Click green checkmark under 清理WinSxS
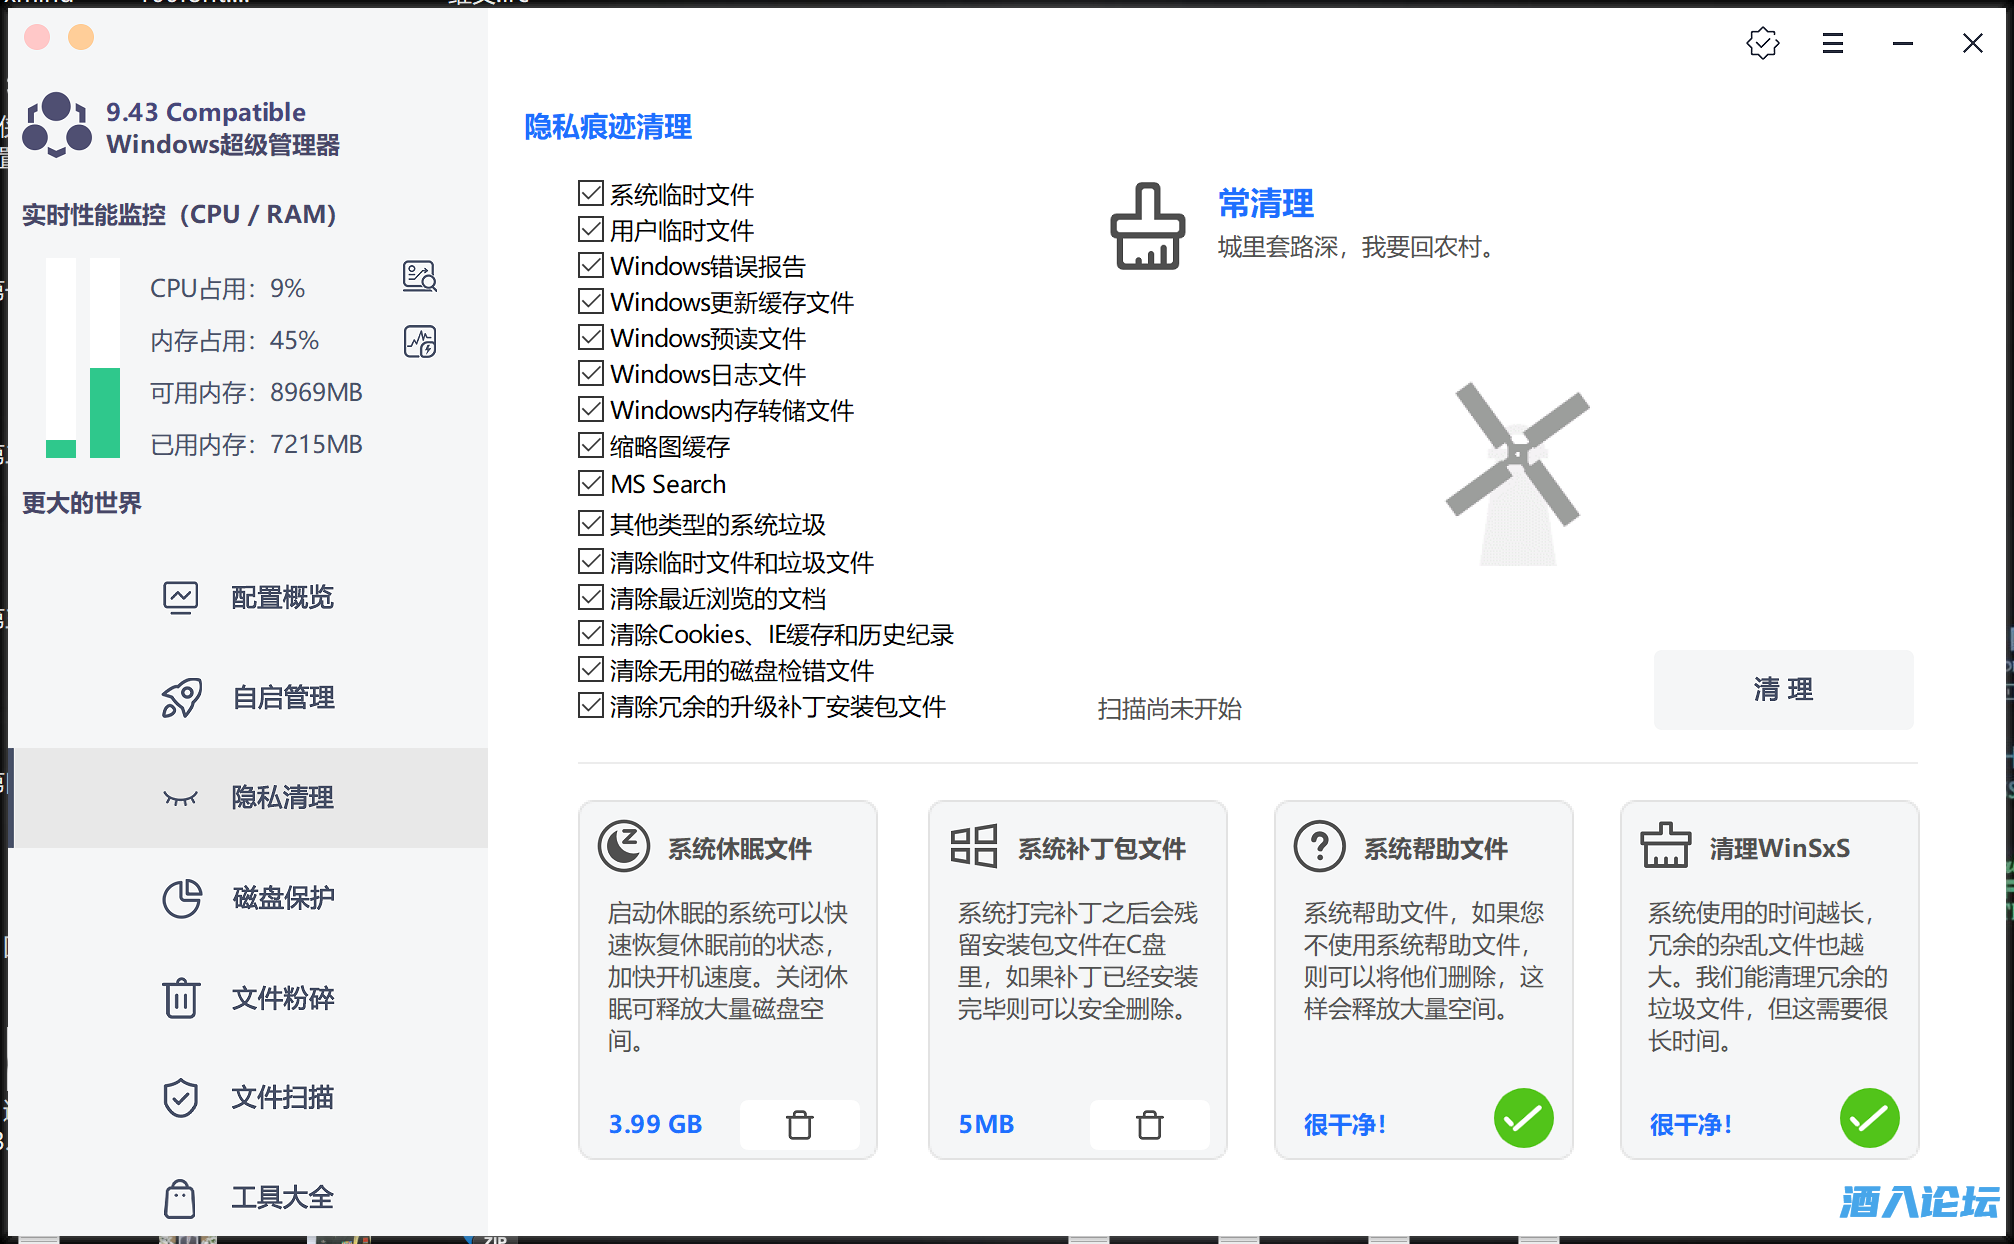This screenshot has height=1244, width=2014. [x=1869, y=1118]
